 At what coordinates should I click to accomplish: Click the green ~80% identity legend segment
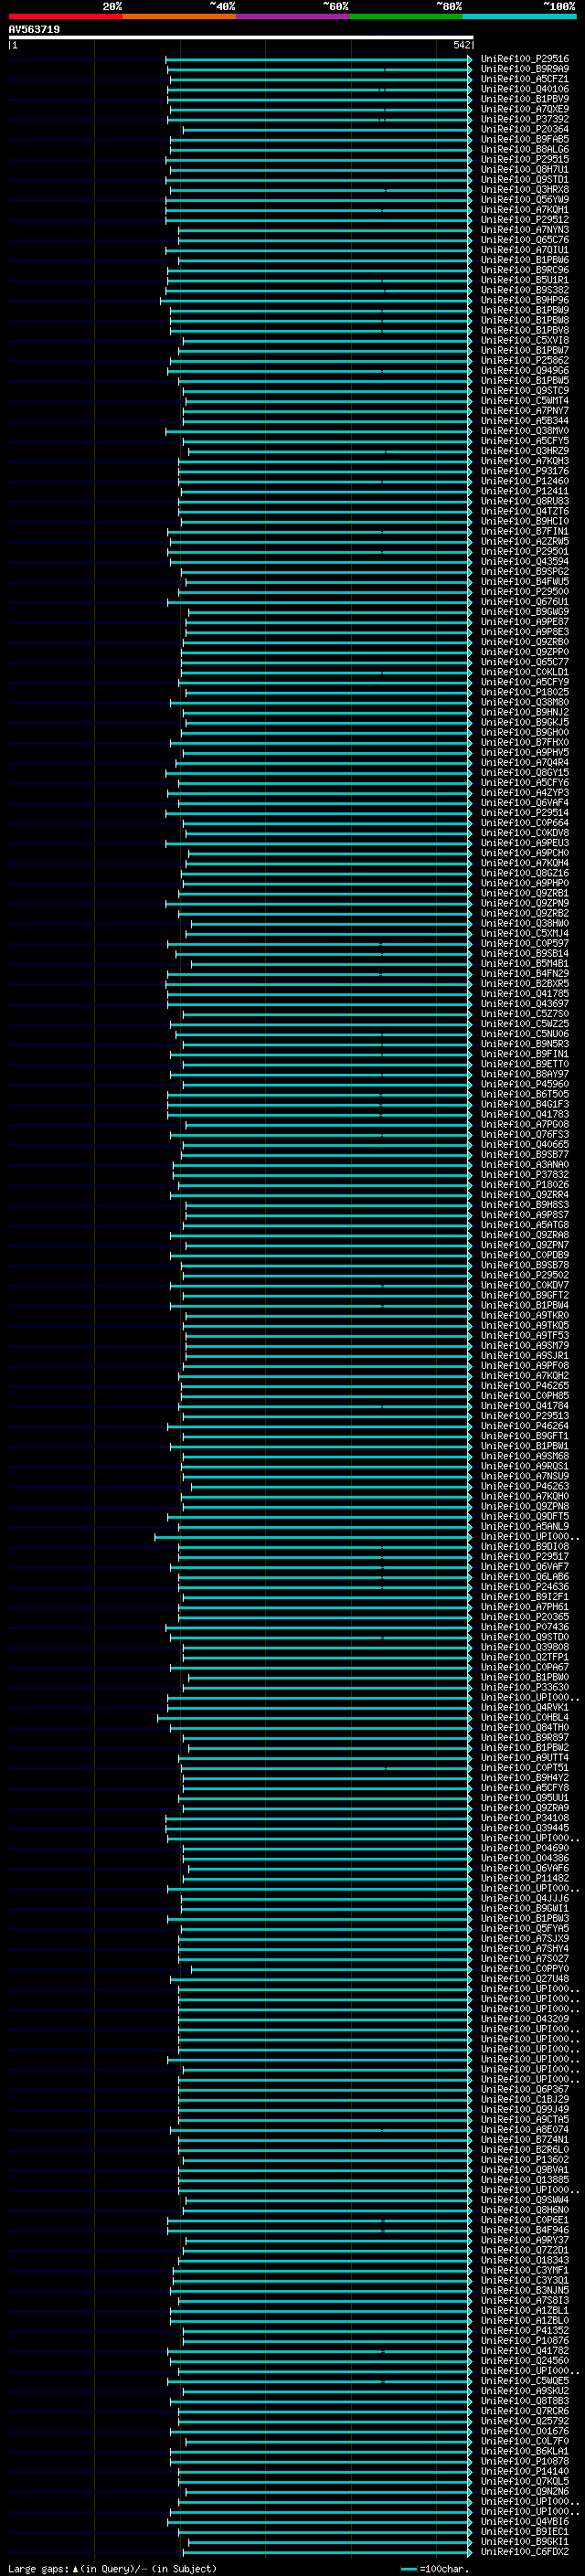[x=406, y=17]
